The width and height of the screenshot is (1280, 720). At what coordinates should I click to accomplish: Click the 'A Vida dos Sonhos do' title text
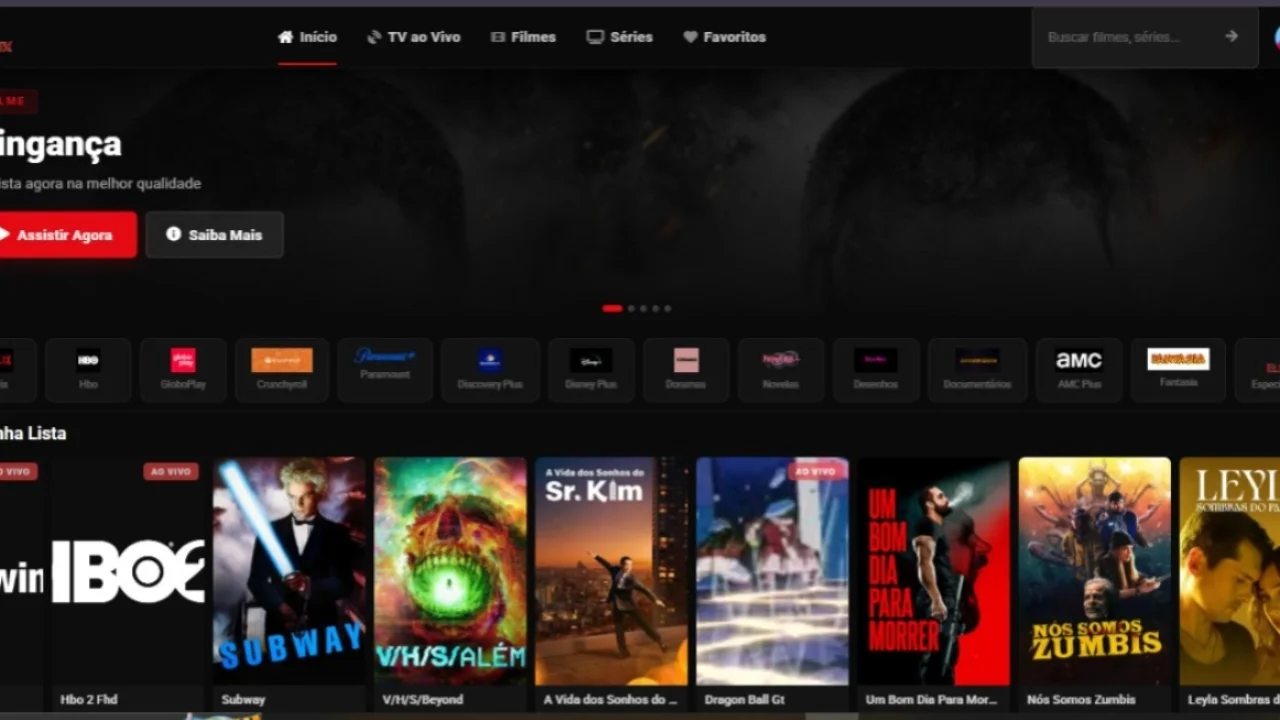pos(611,700)
